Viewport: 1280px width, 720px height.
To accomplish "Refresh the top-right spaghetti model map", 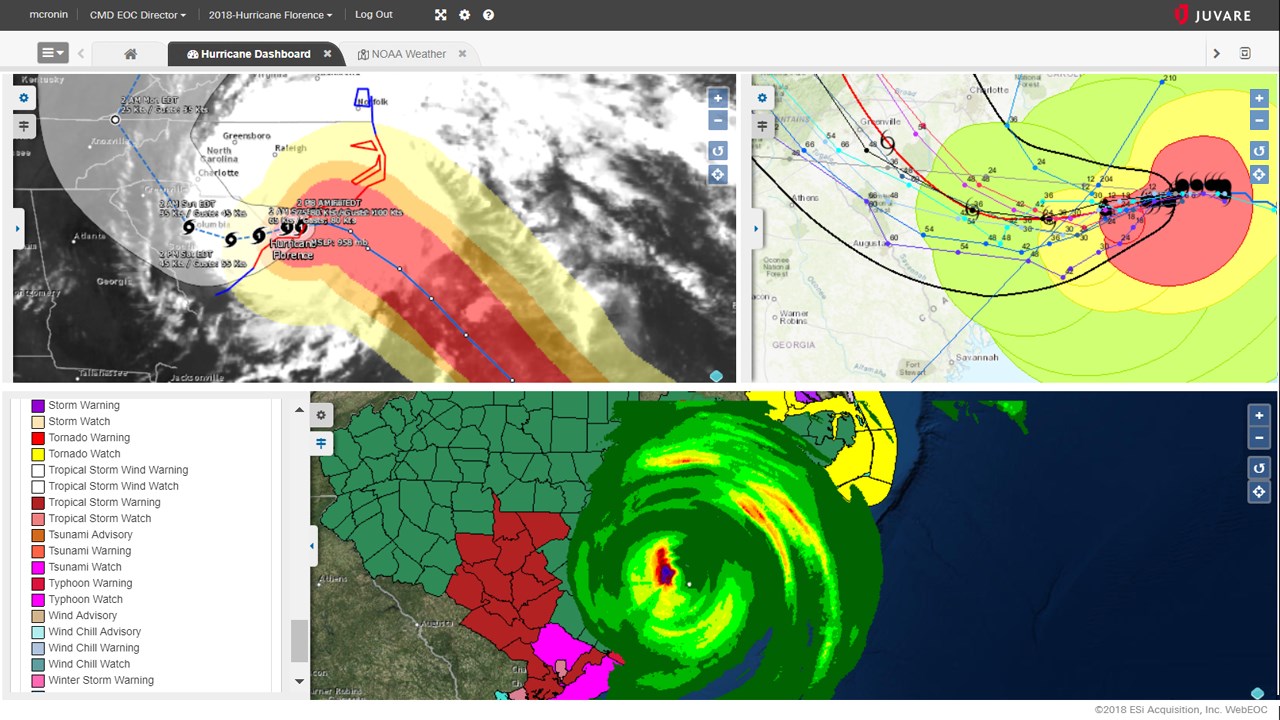I will pyautogui.click(x=1259, y=150).
